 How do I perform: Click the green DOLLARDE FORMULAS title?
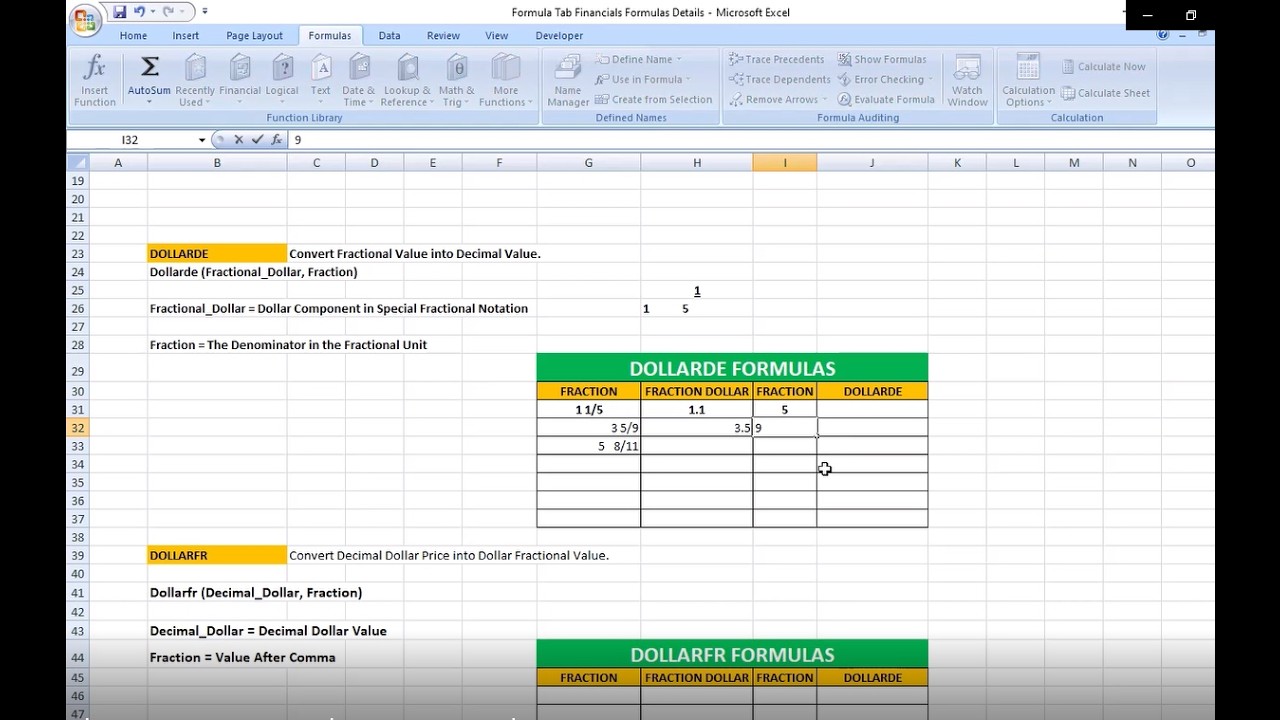coord(732,368)
